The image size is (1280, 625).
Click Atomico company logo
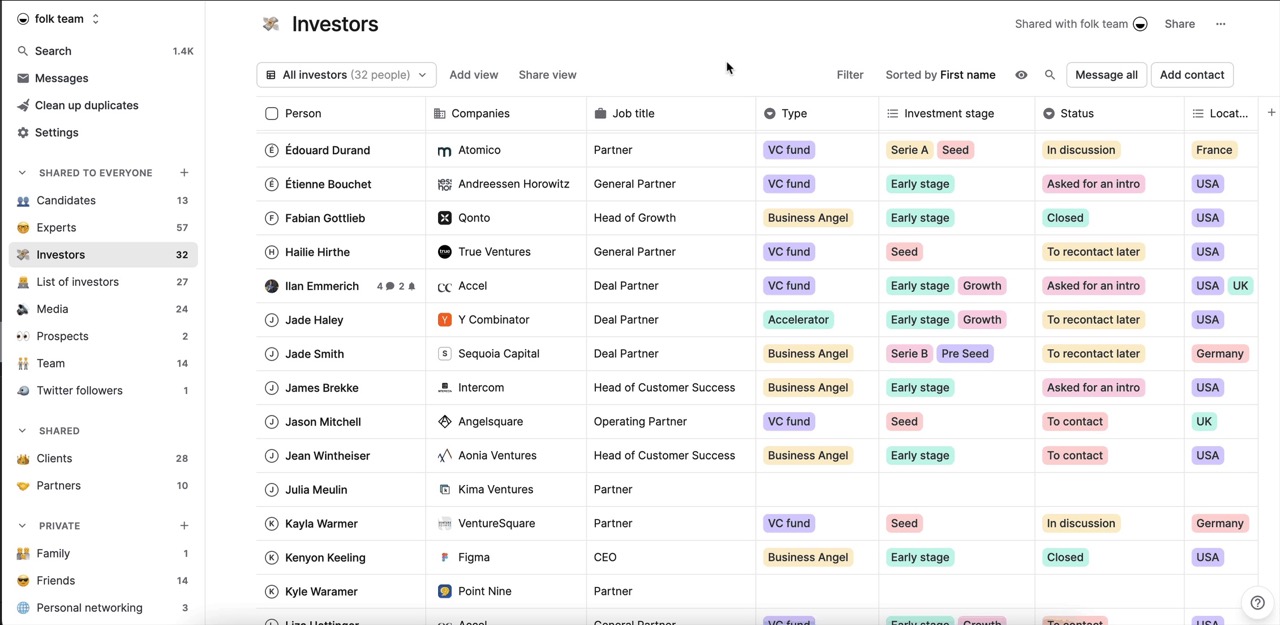445,150
